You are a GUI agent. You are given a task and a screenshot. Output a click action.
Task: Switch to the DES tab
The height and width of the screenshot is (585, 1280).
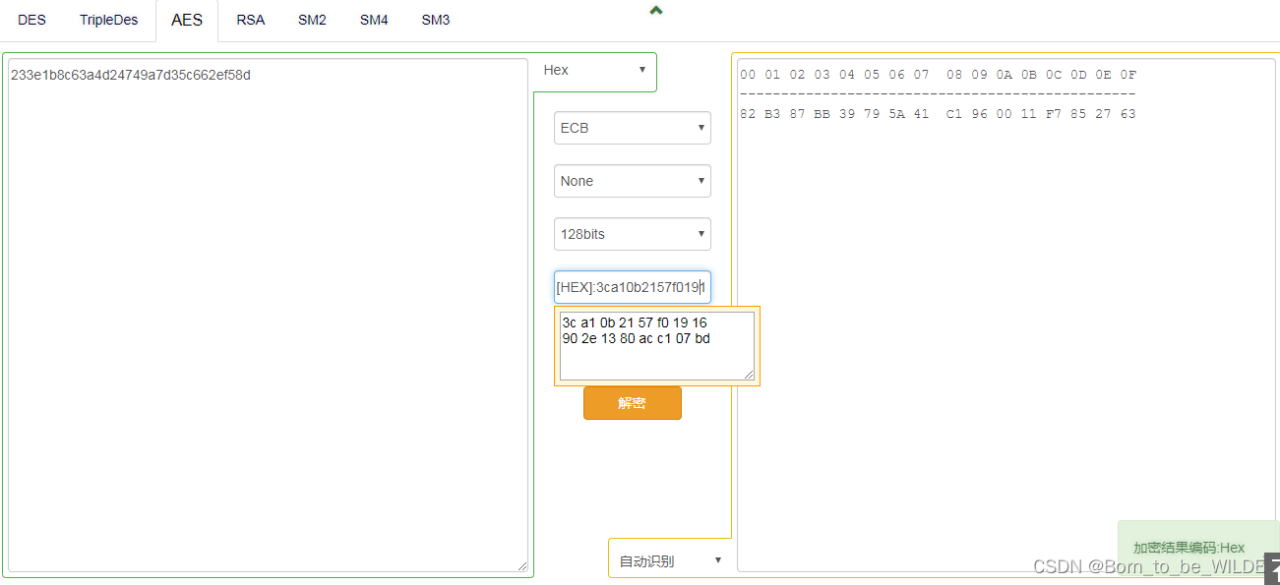pos(32,20)
